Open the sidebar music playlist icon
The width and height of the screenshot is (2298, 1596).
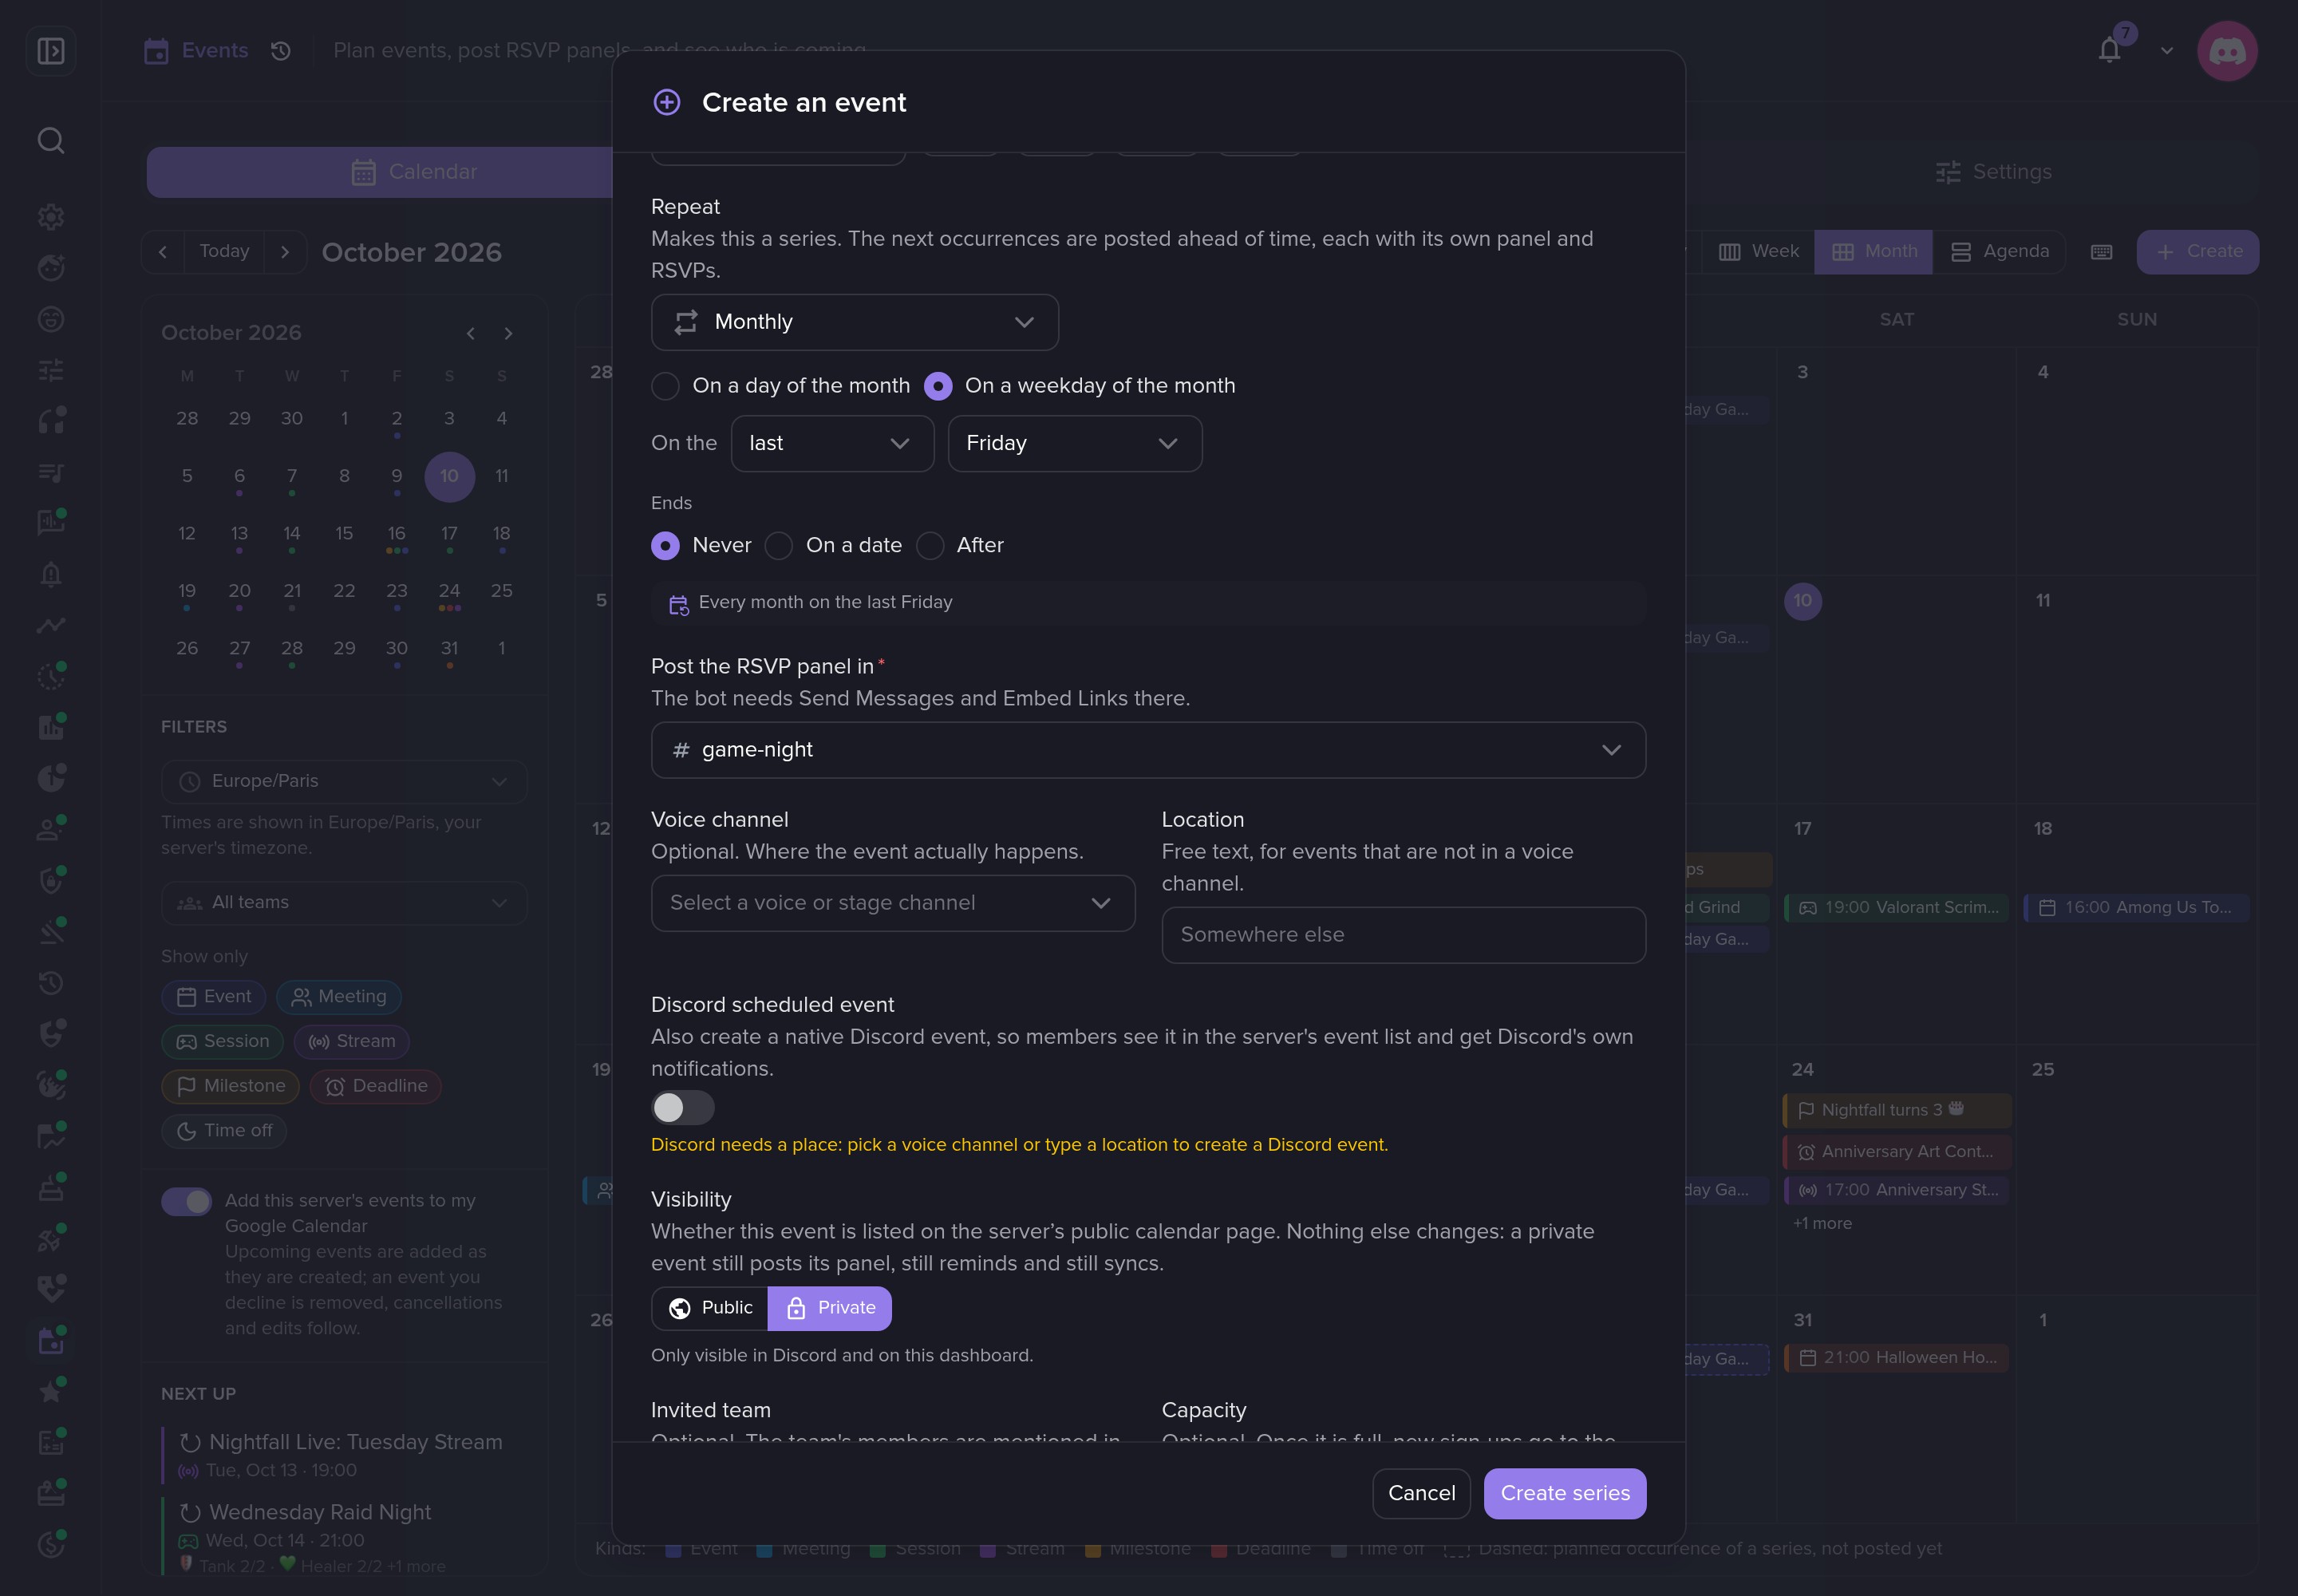[51, 472]
